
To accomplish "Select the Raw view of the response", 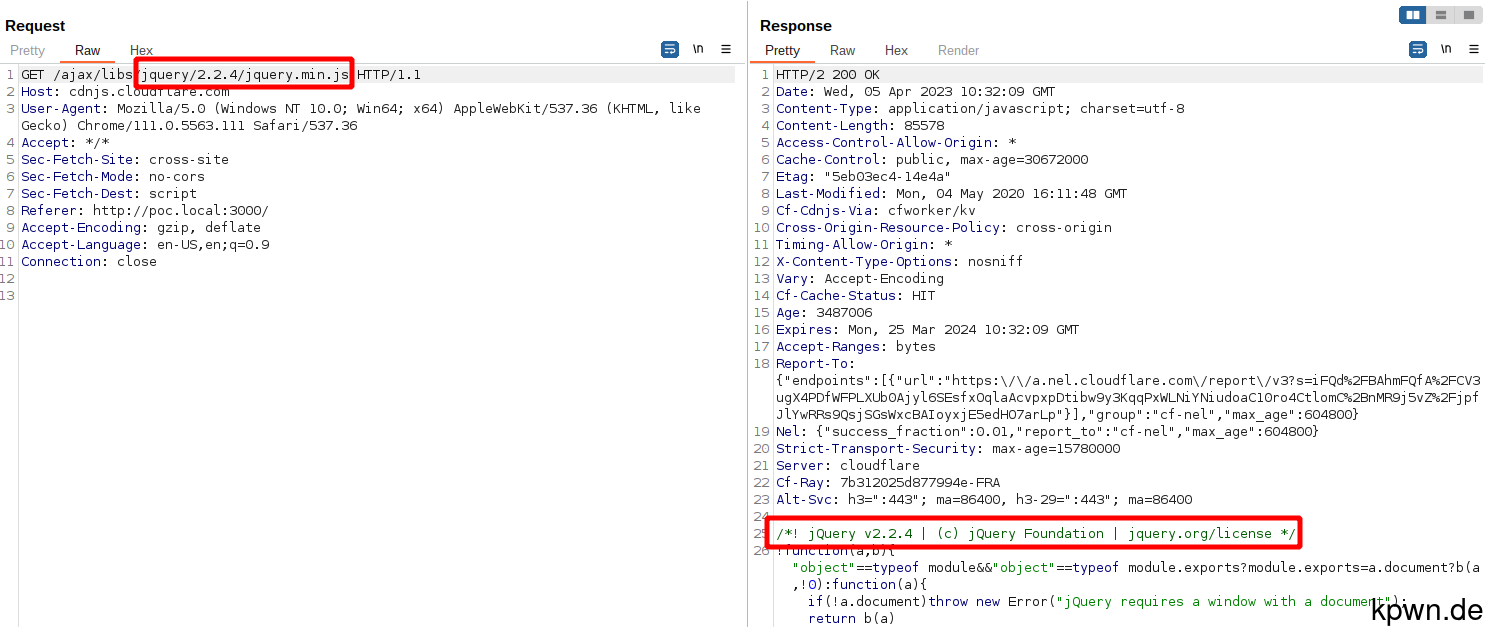I will coord(842,50).
